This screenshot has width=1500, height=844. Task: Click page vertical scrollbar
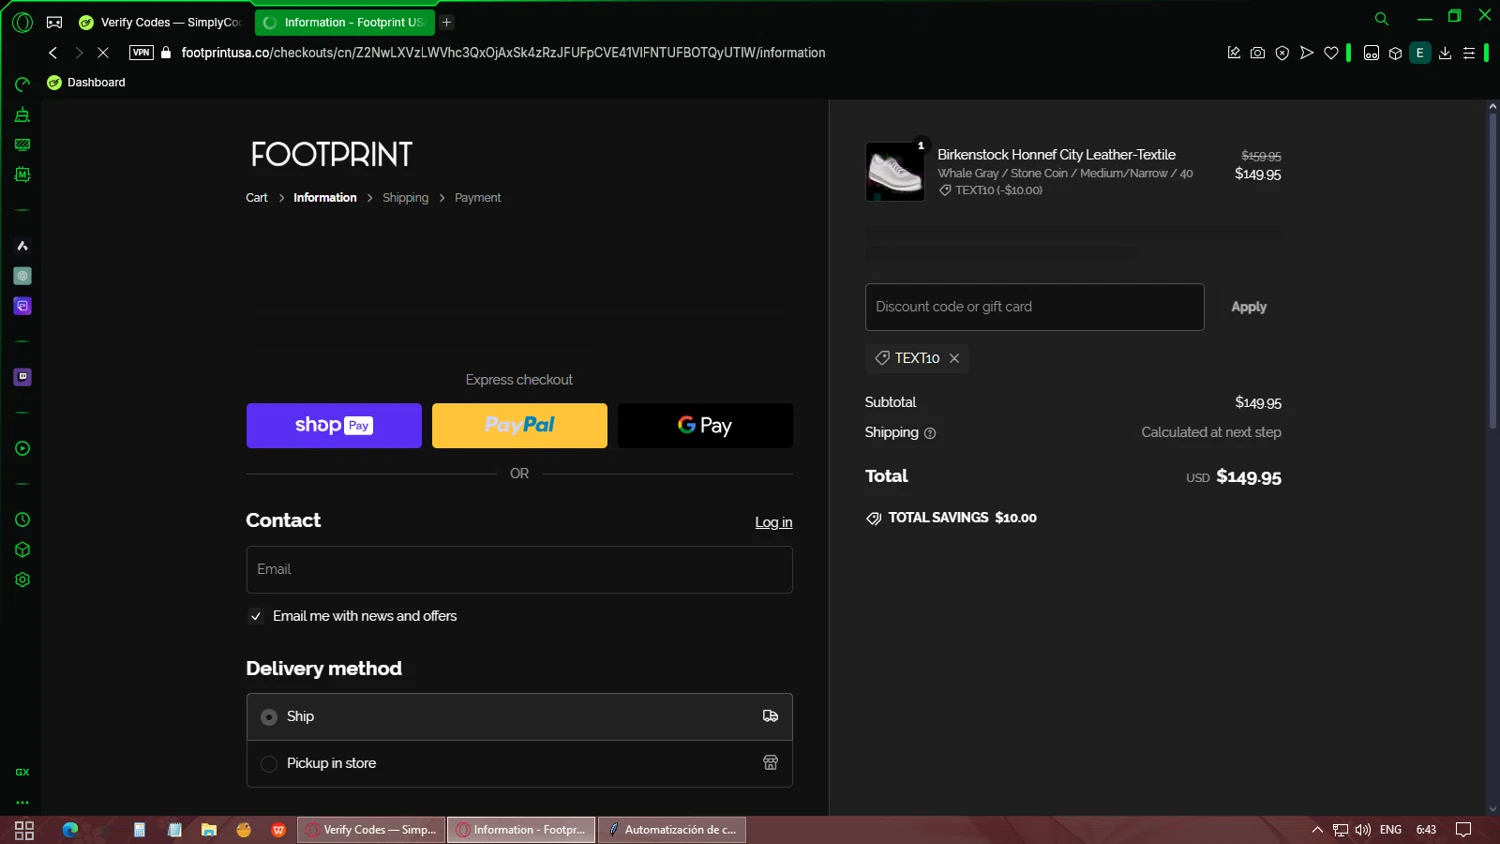(1492, 270)
